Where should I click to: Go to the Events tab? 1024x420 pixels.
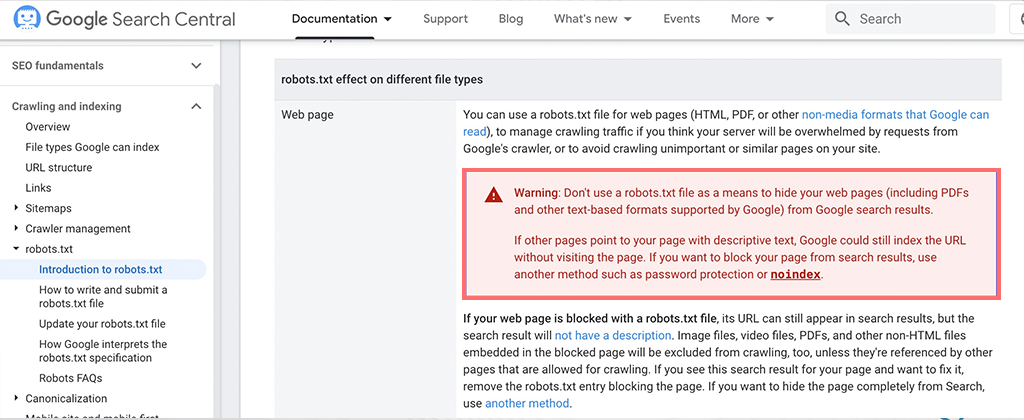681,19
